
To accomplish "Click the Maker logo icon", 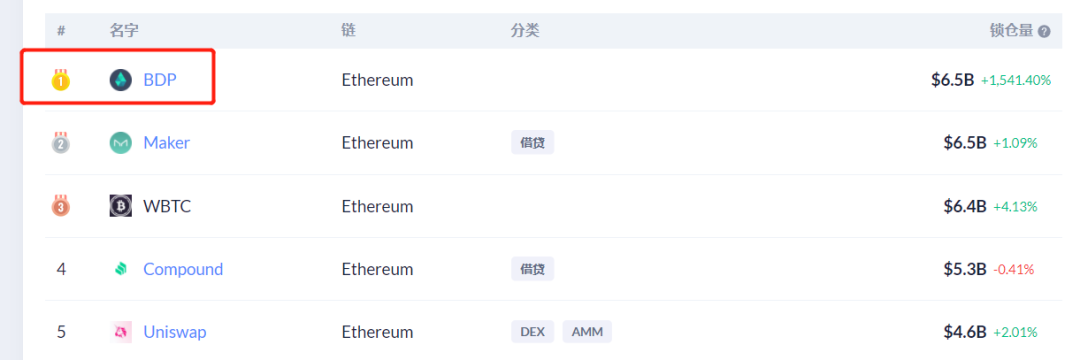I will pyautogui.click(x=121, y=143).
